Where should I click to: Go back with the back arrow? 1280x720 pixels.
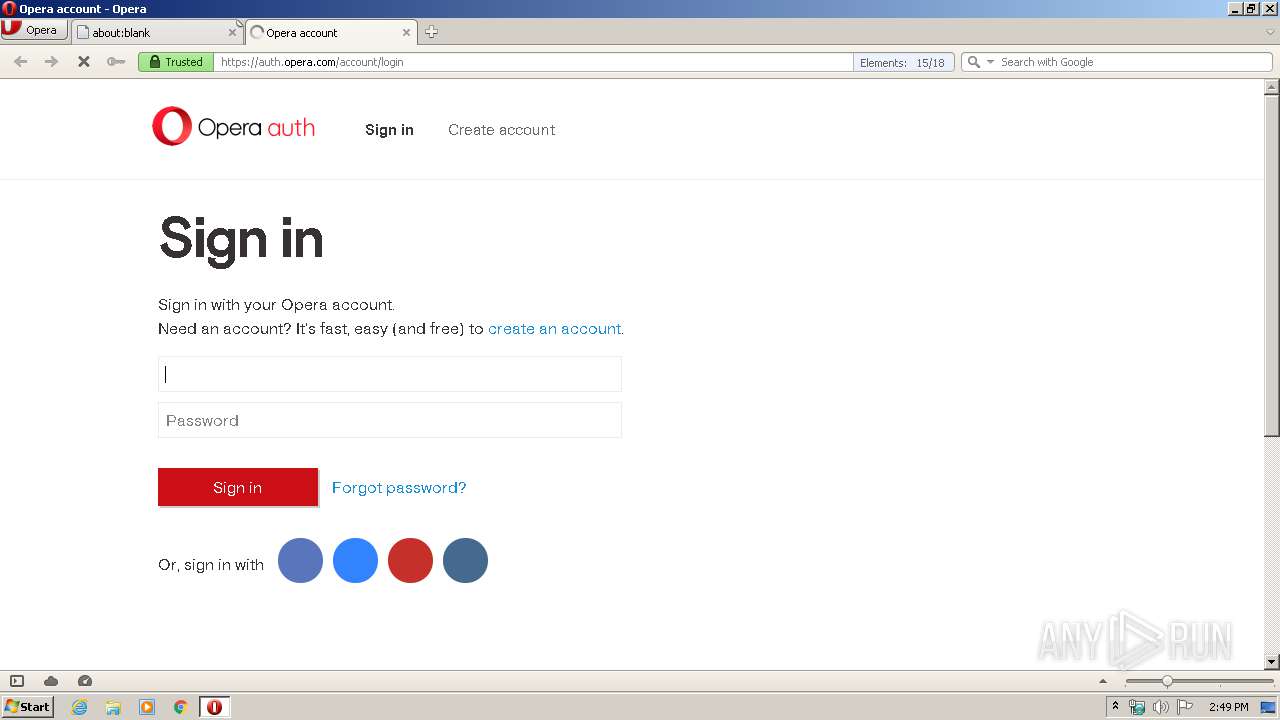[20, 62]
